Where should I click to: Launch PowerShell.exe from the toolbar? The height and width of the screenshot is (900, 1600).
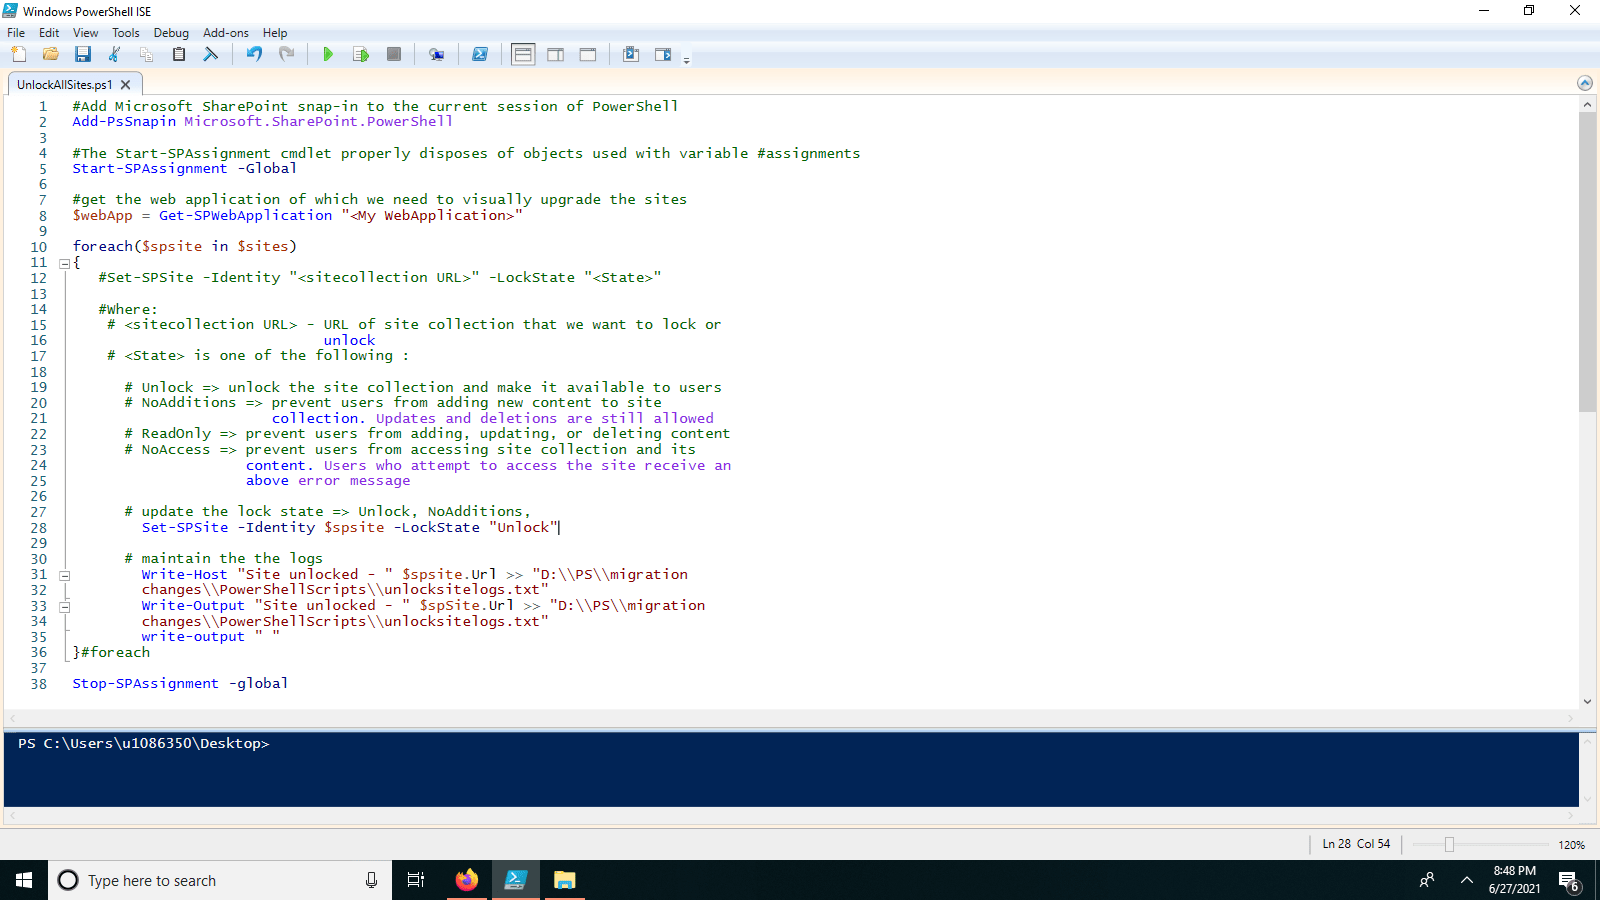click(480, 54)
